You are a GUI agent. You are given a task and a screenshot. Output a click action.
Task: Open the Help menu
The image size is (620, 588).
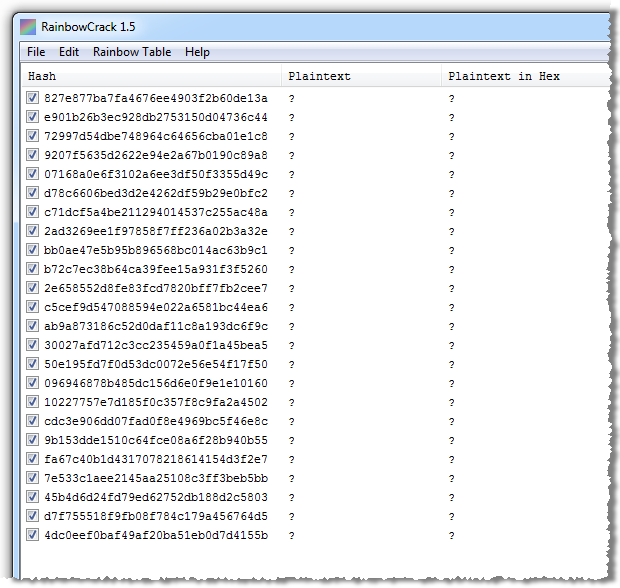pyautogui.click(x=197, y=52)
